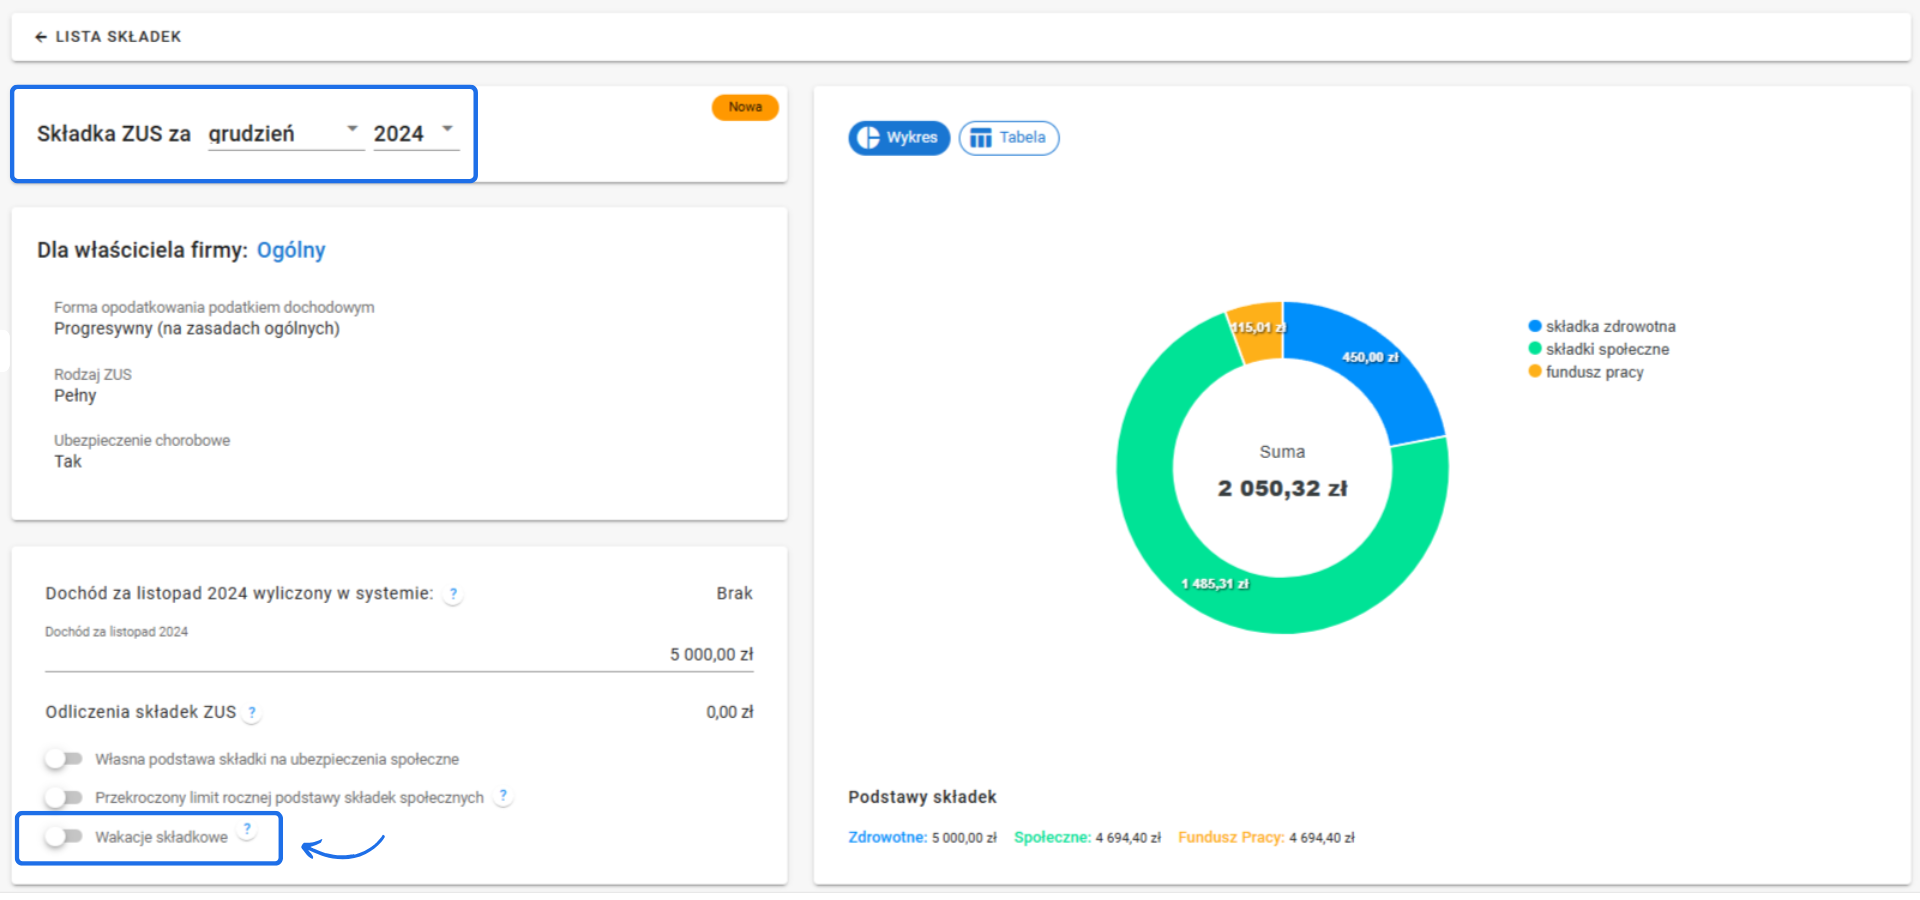Screen dimensions: 1920x900
Task: Click the back arrow beside Lista składek
Action: pyautogui.click(x=40, y=37)
